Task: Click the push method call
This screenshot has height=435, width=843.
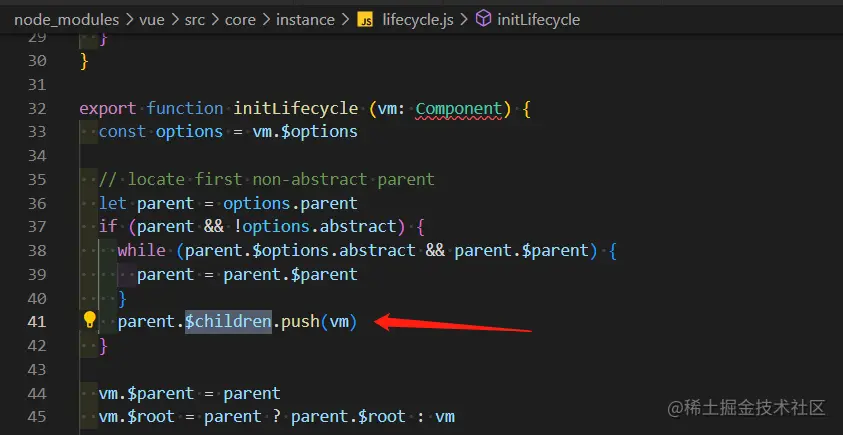Action: [x=300, y=321]
